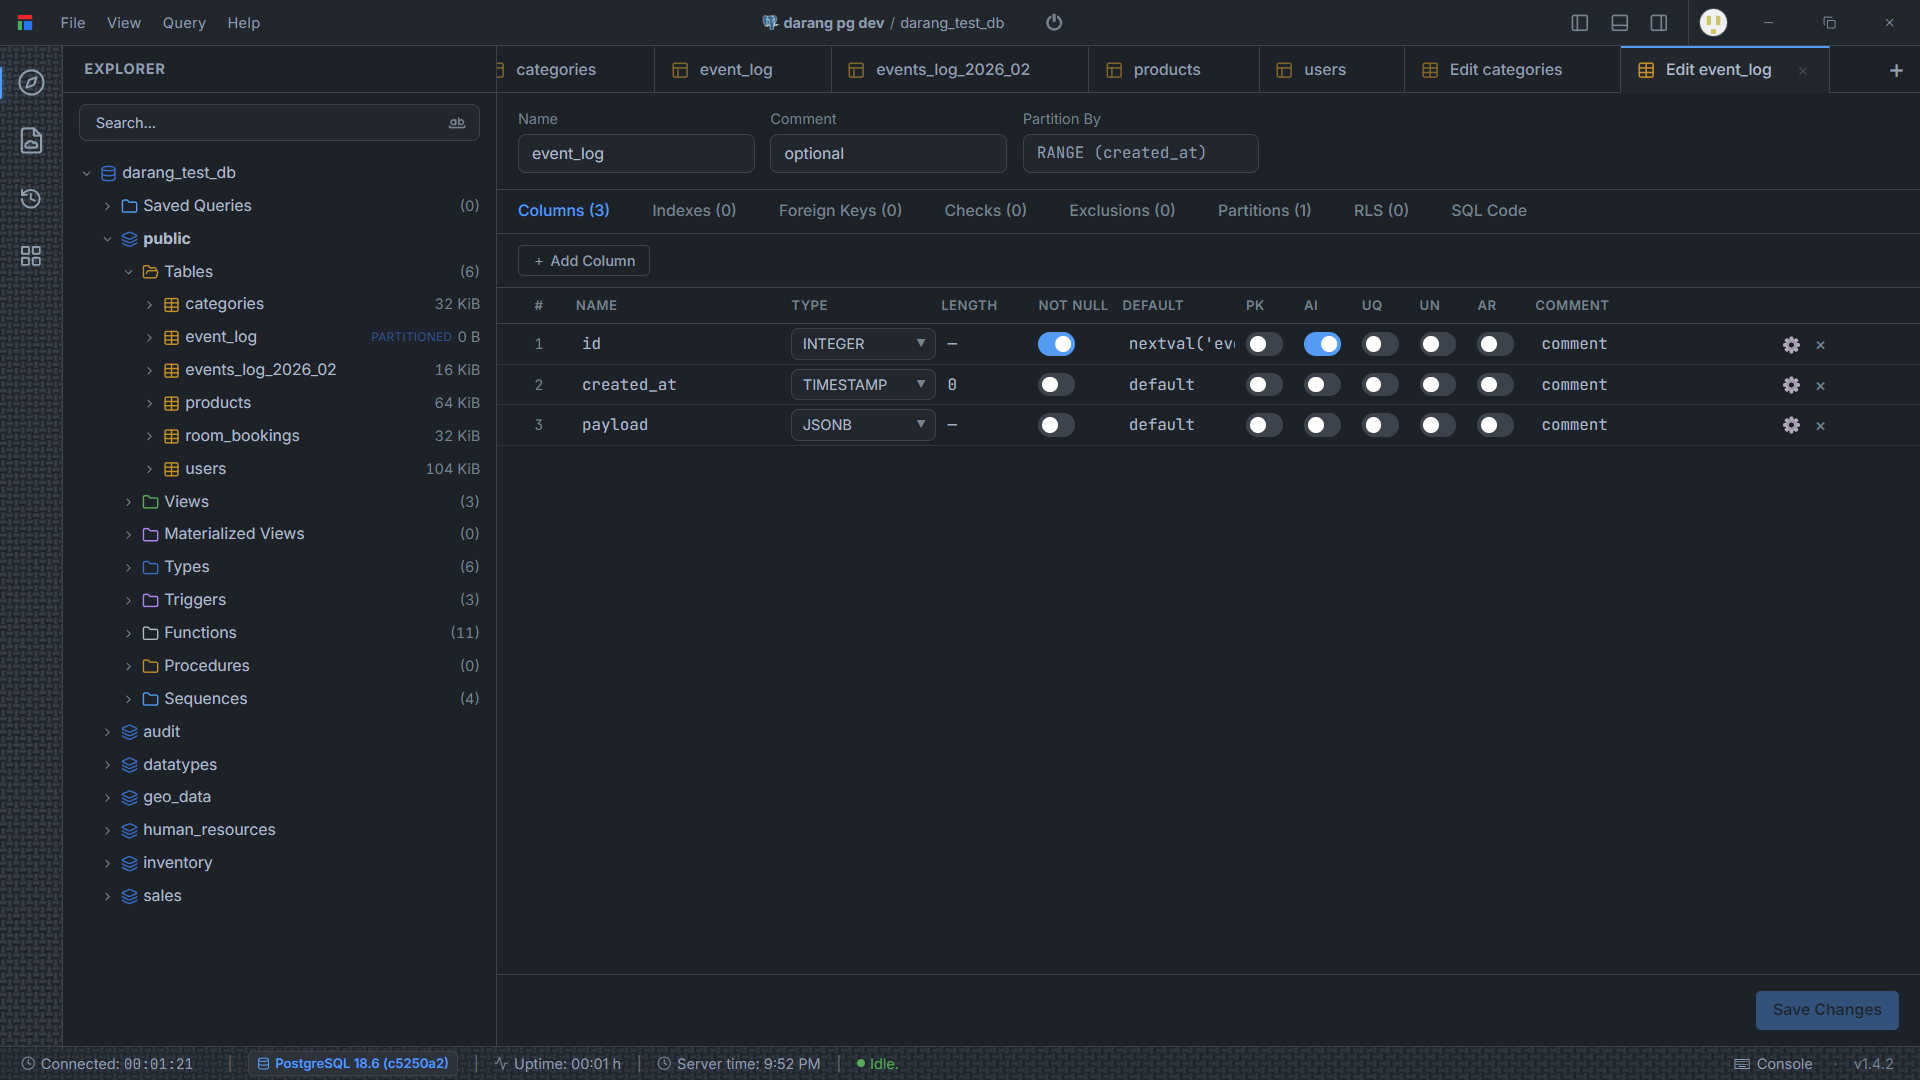Viewport: 1920px width, 1080px height.
Task: Switch to the Indexes (0) tab
Action: [x=694, y=210]
